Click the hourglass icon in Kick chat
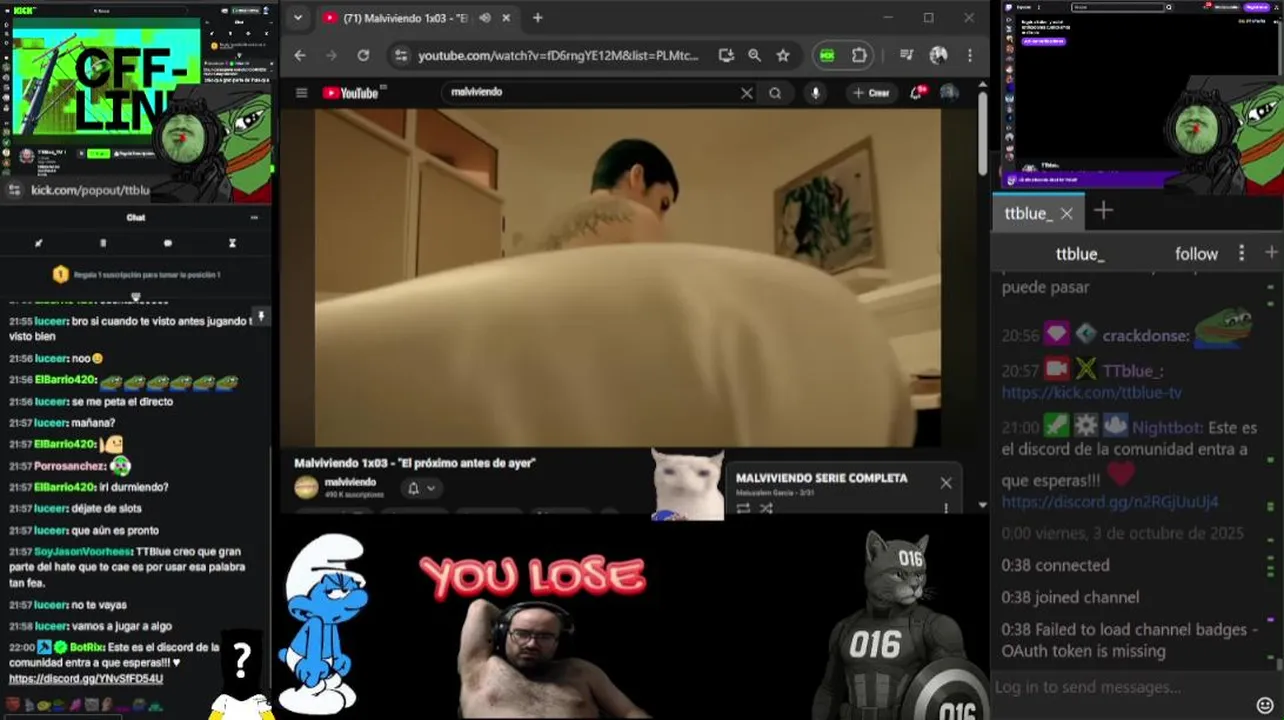 [x=232, y=243]
